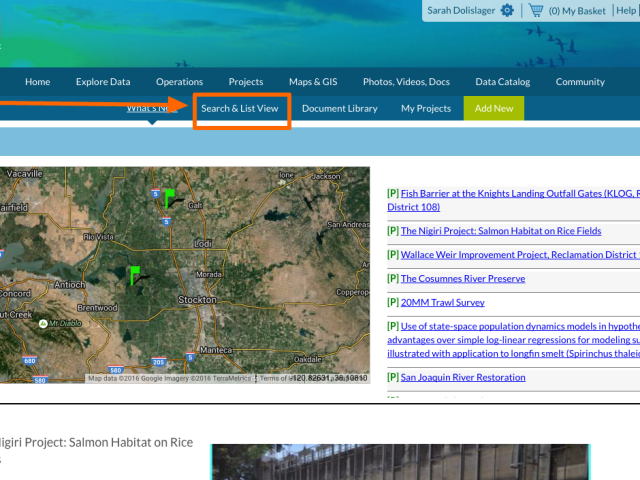Screen dimensions: 640x480
Task: Open Wallace Weir Improvement Project link
Action: (520, 255)
